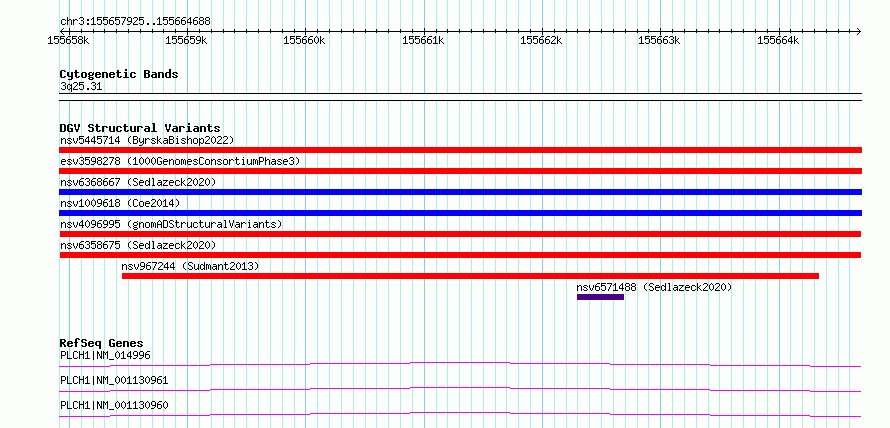The width and height of the screenshot is (890, 428).
Task: Click the nsv6571488 (Sedlazeck2020) label
Action: coord(654,287)
